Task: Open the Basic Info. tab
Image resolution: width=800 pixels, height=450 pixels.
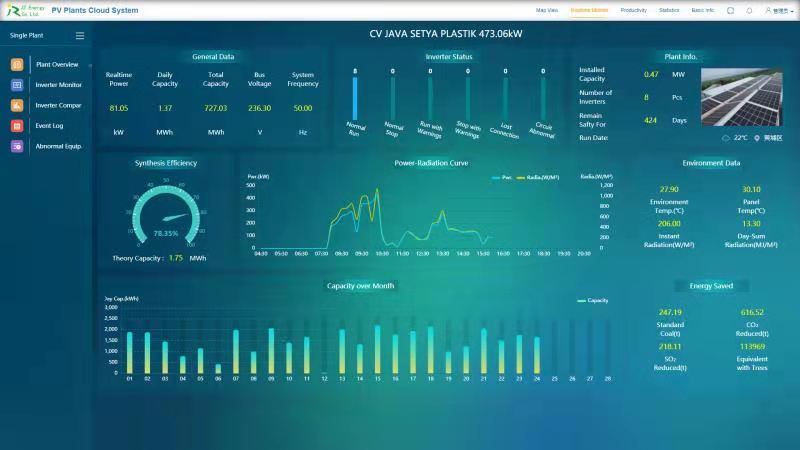Action: (x=703, y=10)
